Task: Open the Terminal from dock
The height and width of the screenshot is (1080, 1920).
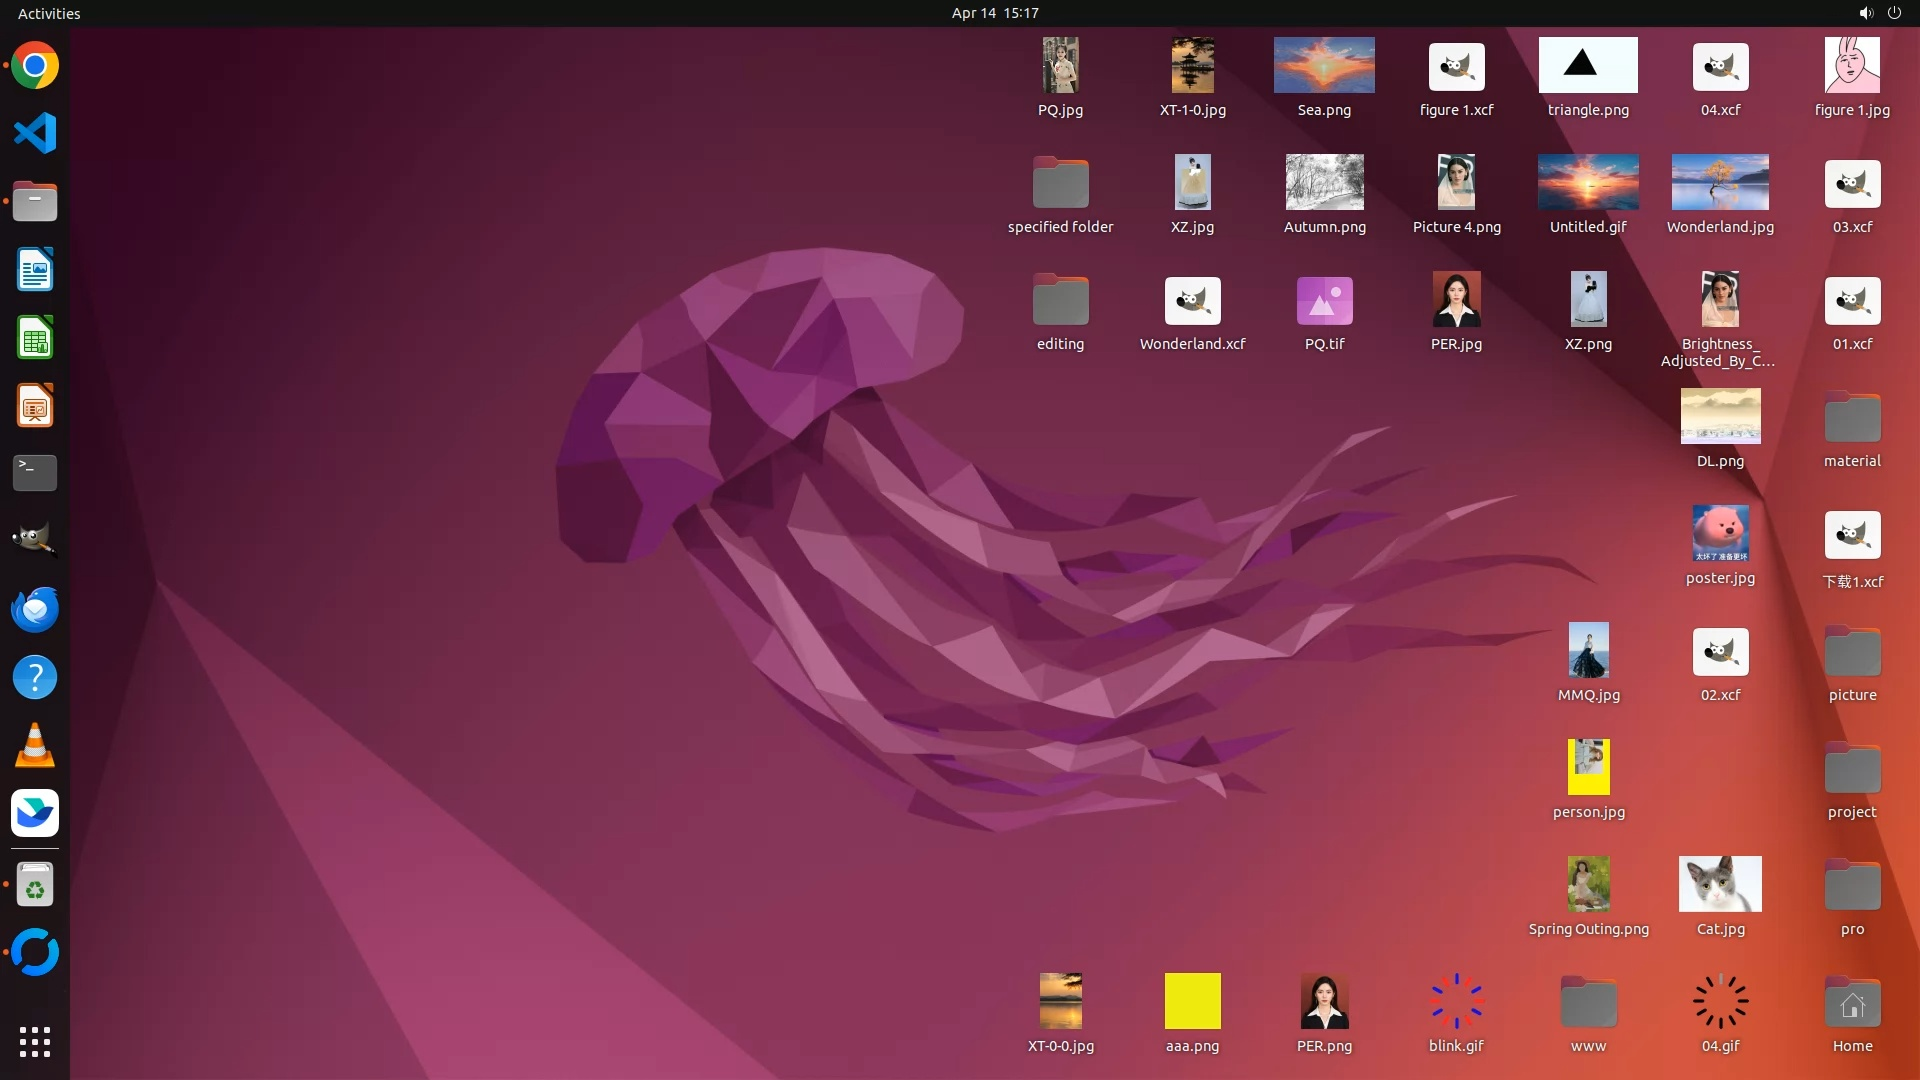Action: pos(35,472)
